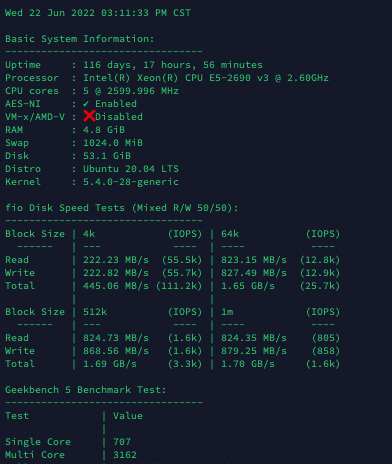Click the Basic System Information heading

point(80,39)
